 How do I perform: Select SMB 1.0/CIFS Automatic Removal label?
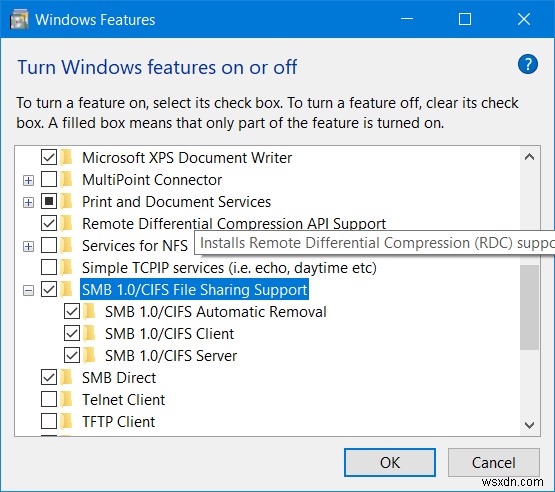click(216, 311)
